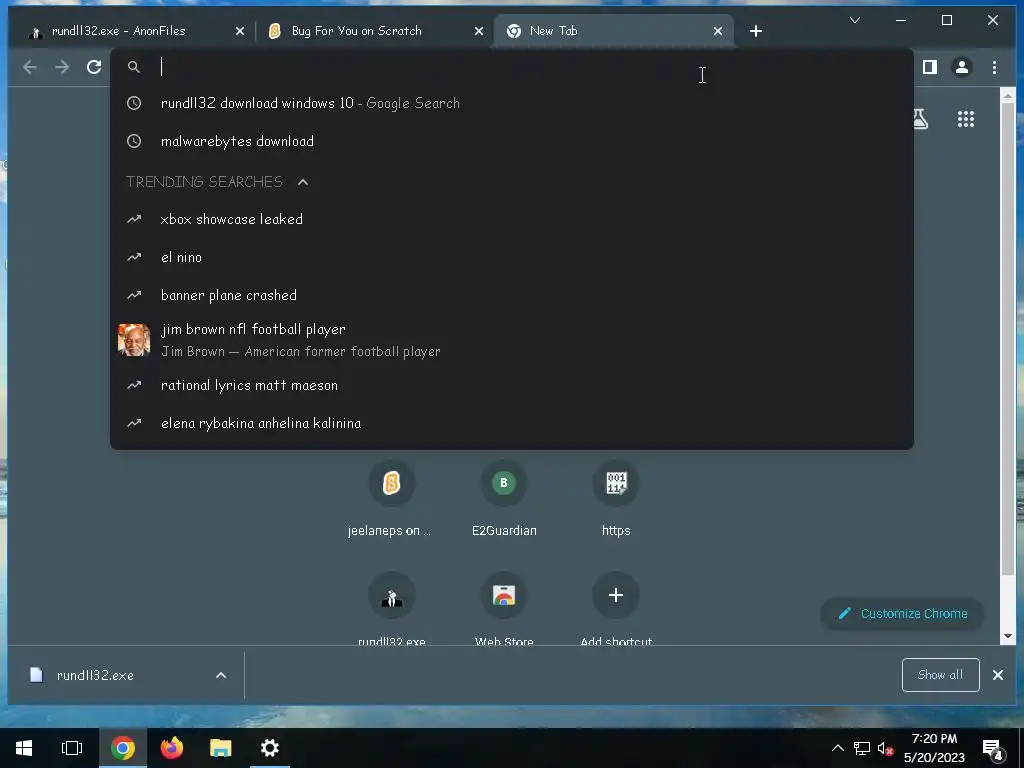
Task: Select elena rybakina anhelina kalinina suggestion
Action: pos(511,423)
